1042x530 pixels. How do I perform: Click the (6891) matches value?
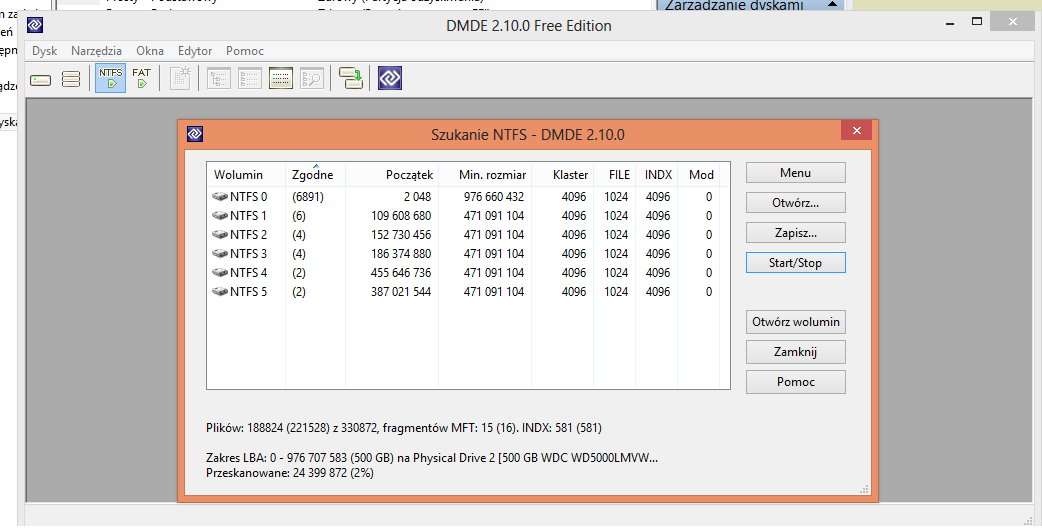(x=308, y=197)
